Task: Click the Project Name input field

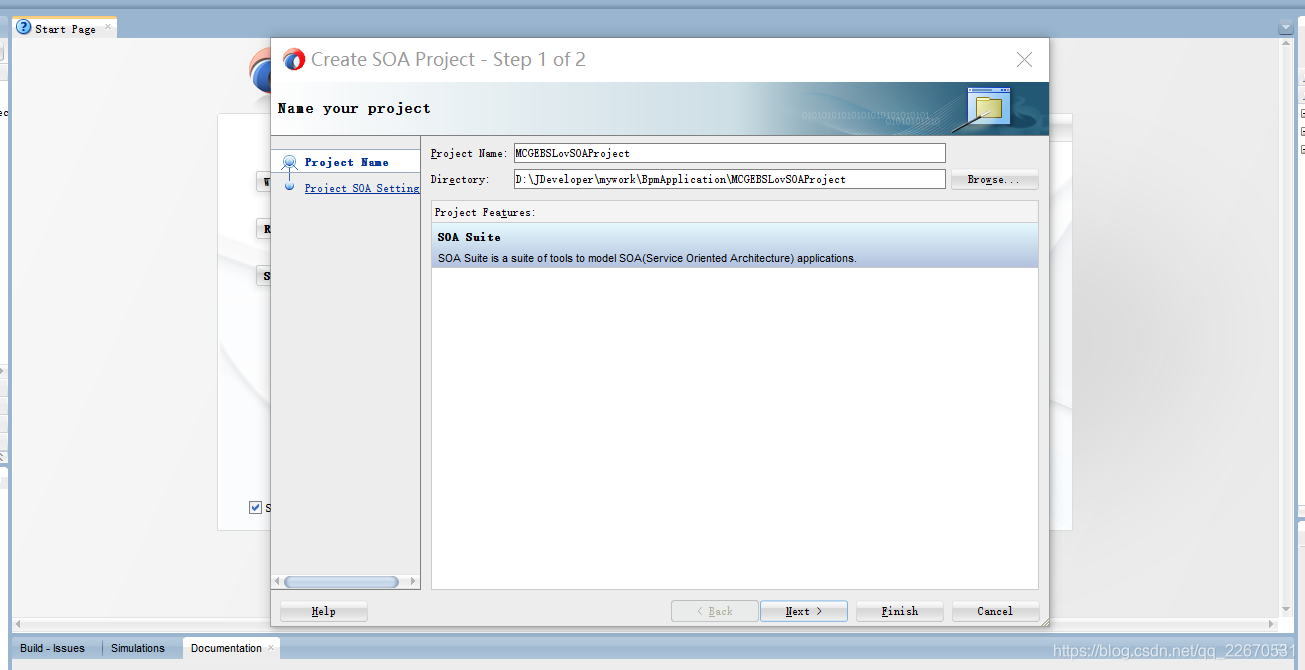Action: click(x=728, y=153)
